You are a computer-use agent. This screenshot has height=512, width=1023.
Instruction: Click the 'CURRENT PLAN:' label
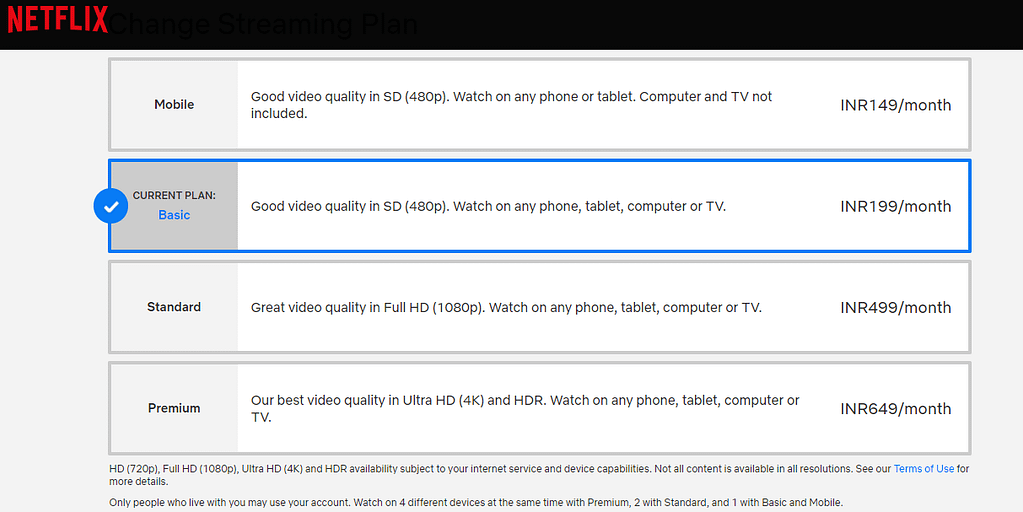(174, 195)
